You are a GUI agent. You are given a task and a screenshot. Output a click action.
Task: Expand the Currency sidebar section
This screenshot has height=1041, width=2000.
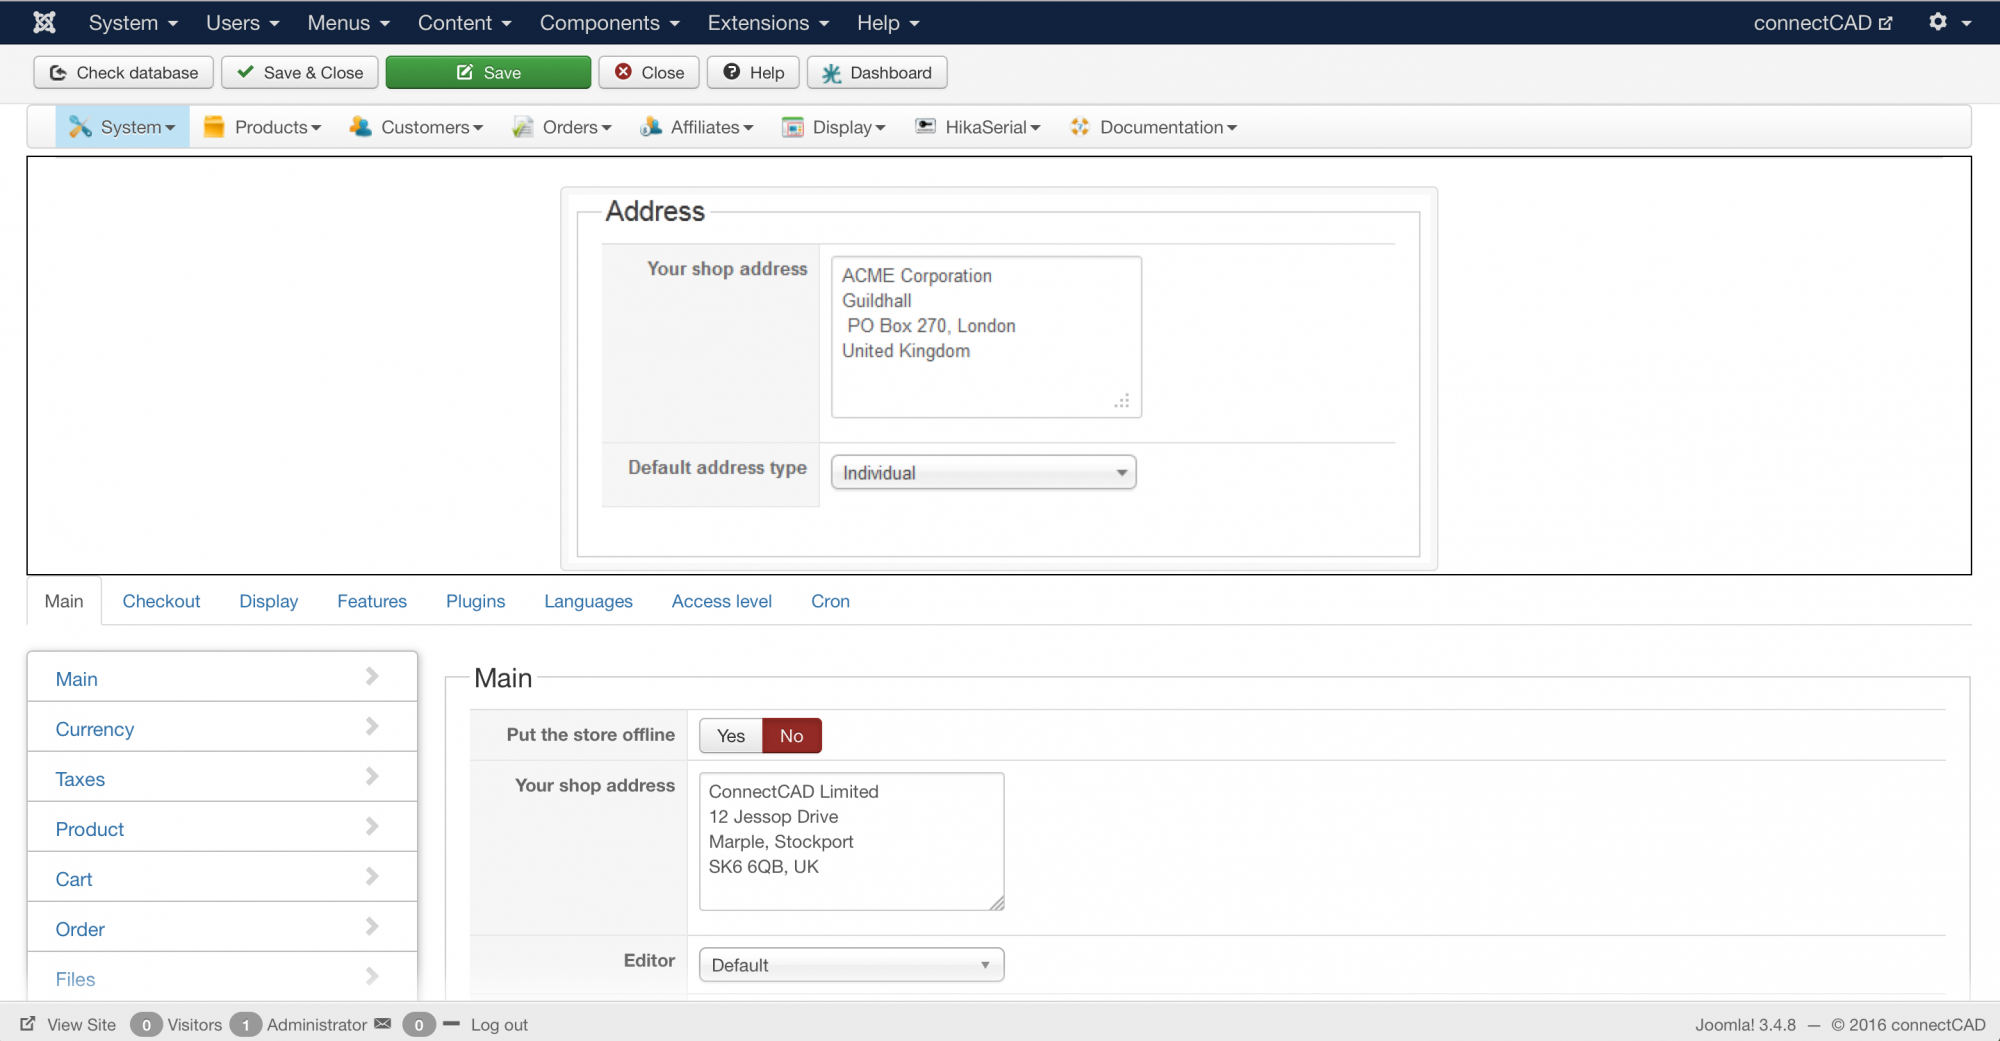coord(222,728)
